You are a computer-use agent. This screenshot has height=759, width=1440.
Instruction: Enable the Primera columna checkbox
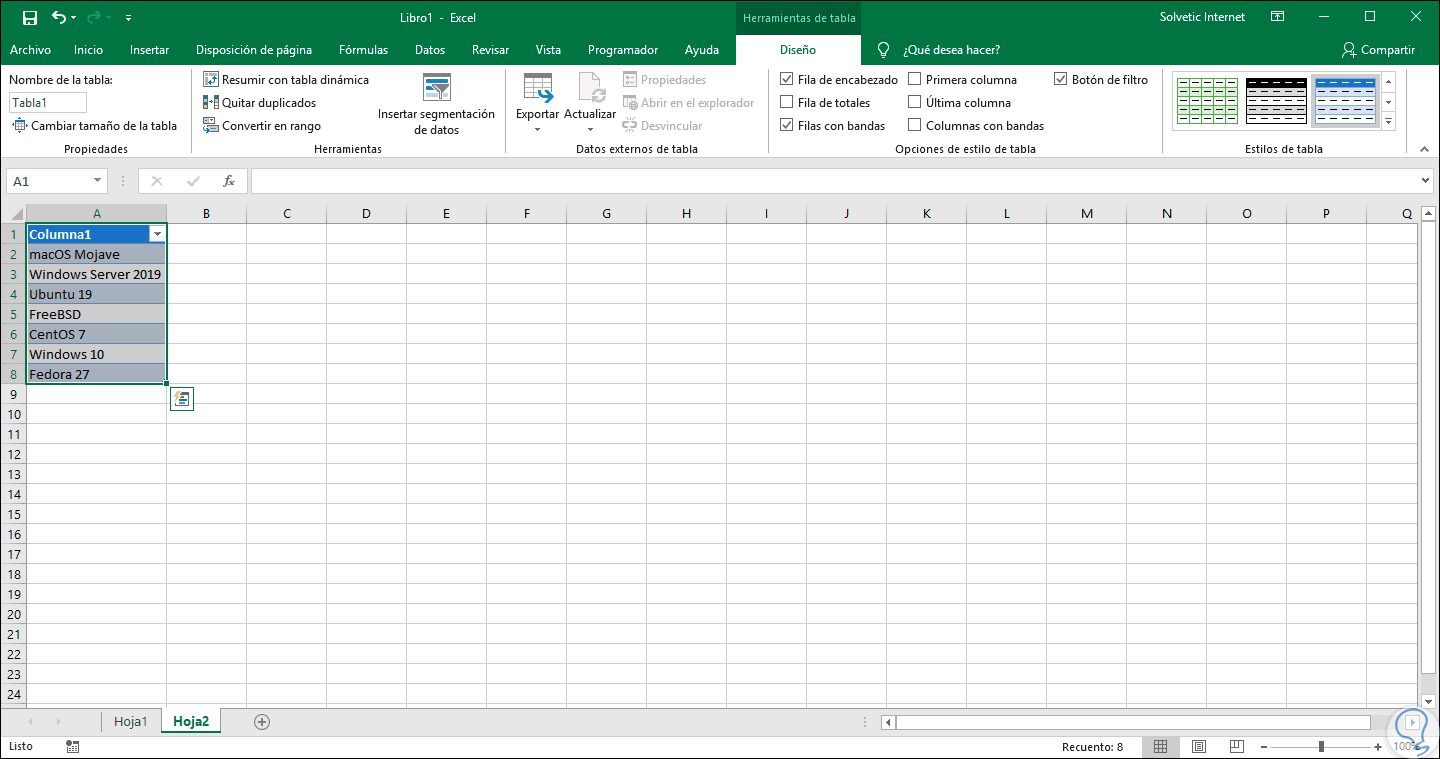click(x=915, y=79)
